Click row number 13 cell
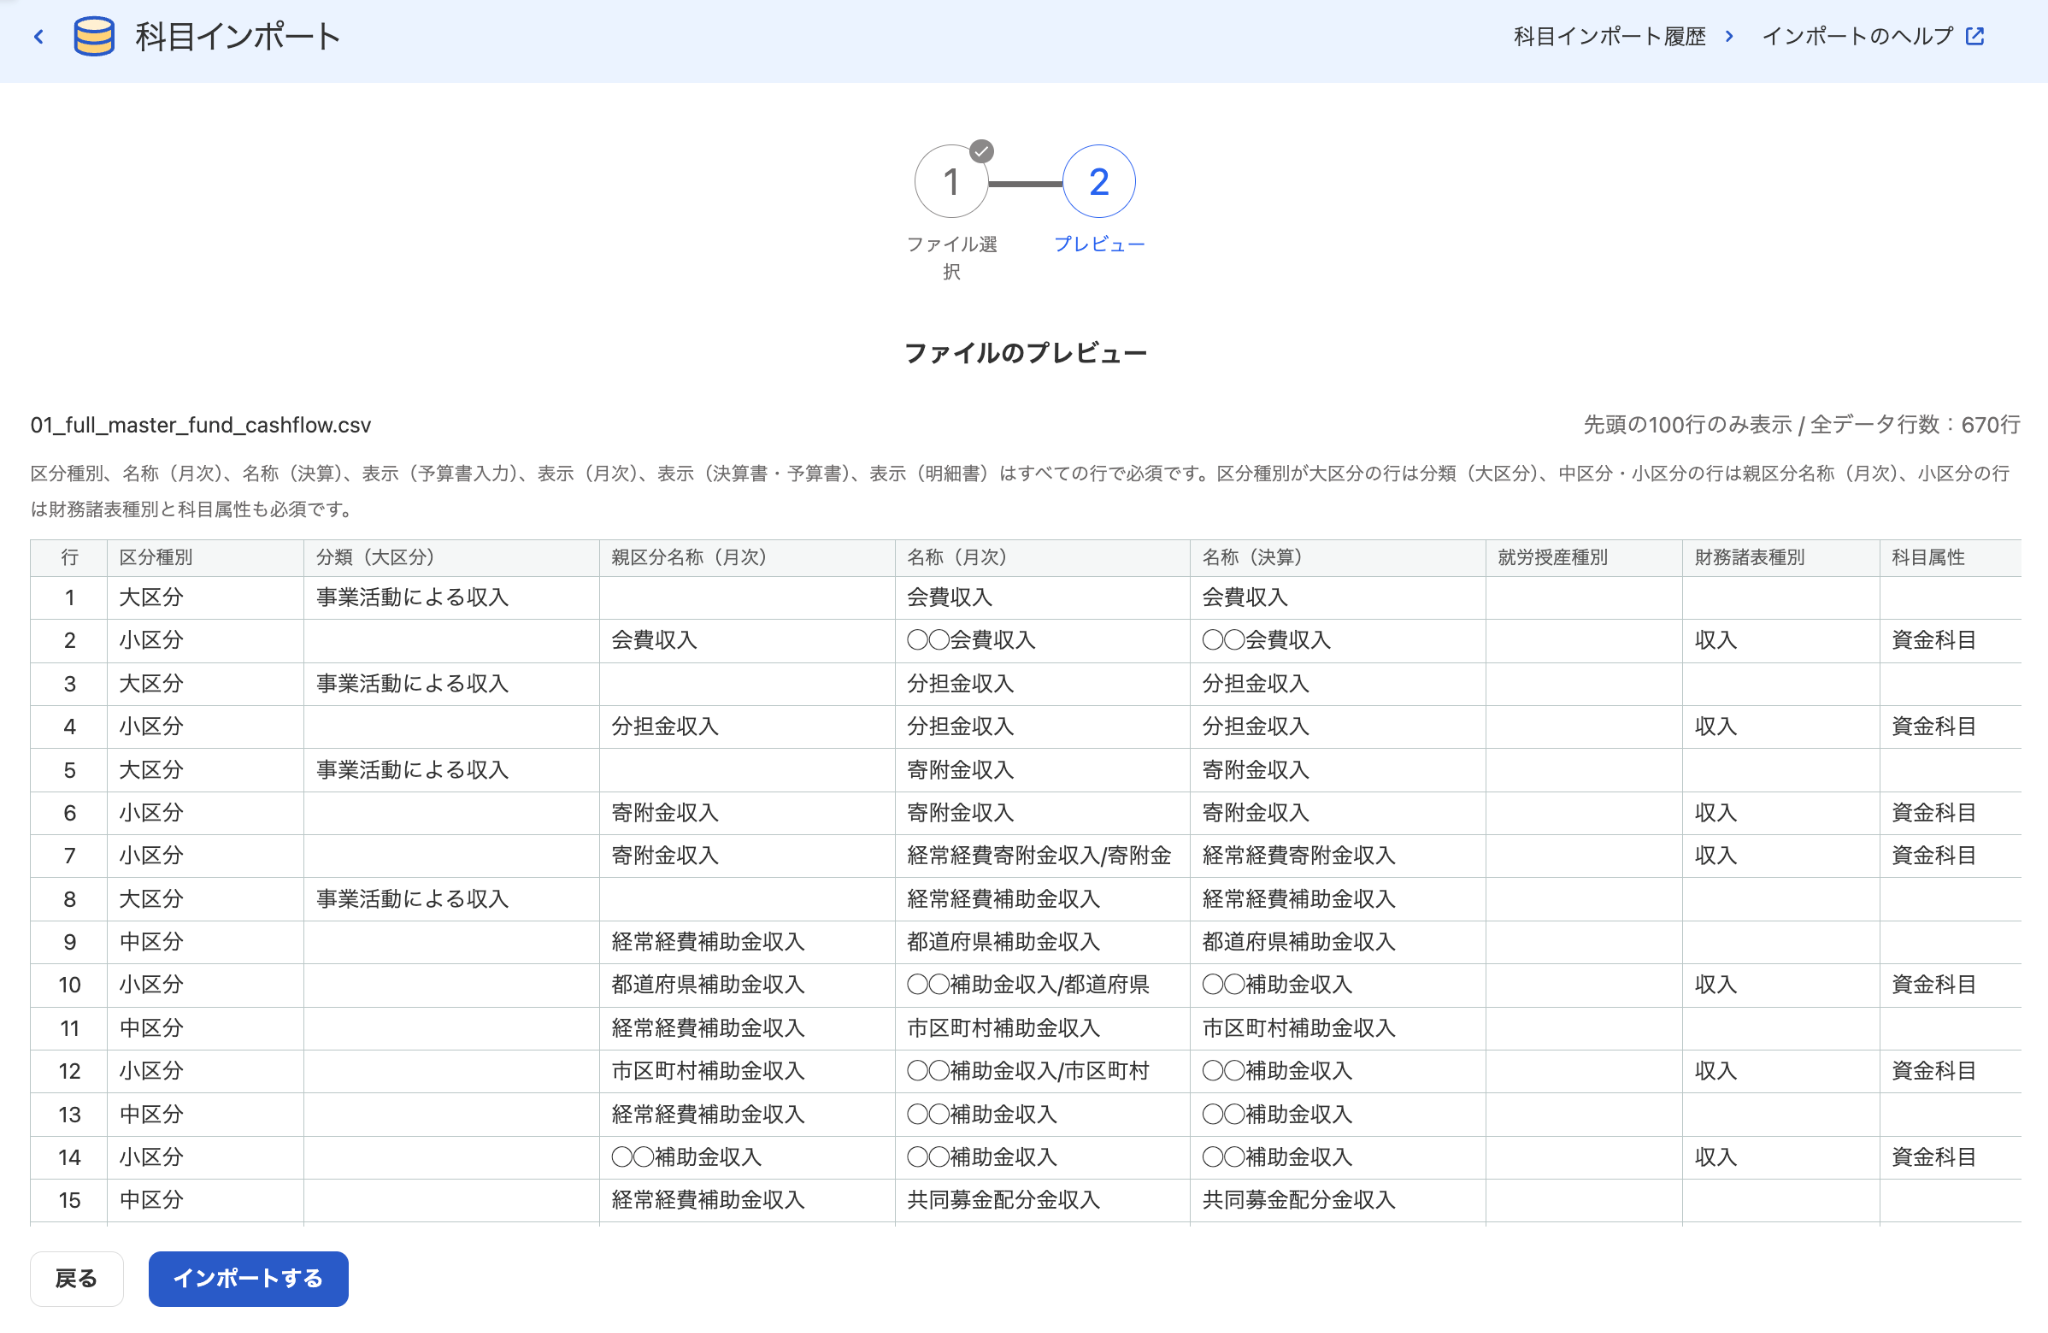 coord(69,1114)
